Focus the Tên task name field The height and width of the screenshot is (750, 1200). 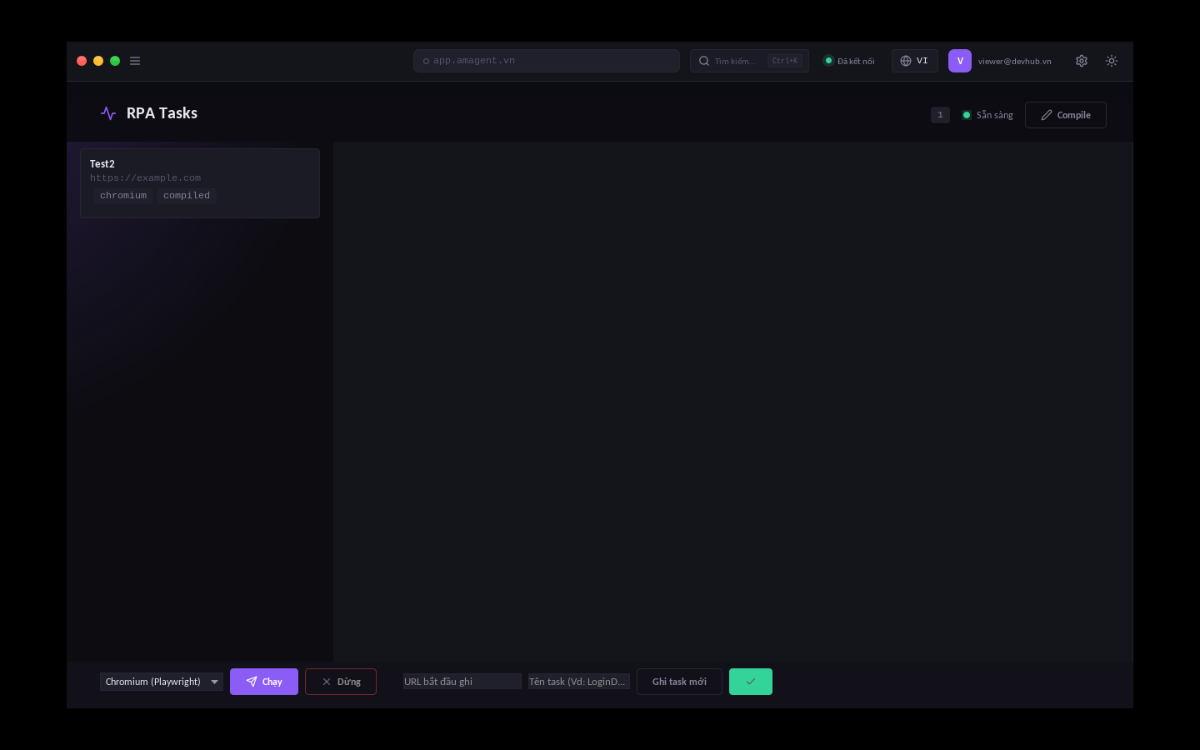click(579, 682)
